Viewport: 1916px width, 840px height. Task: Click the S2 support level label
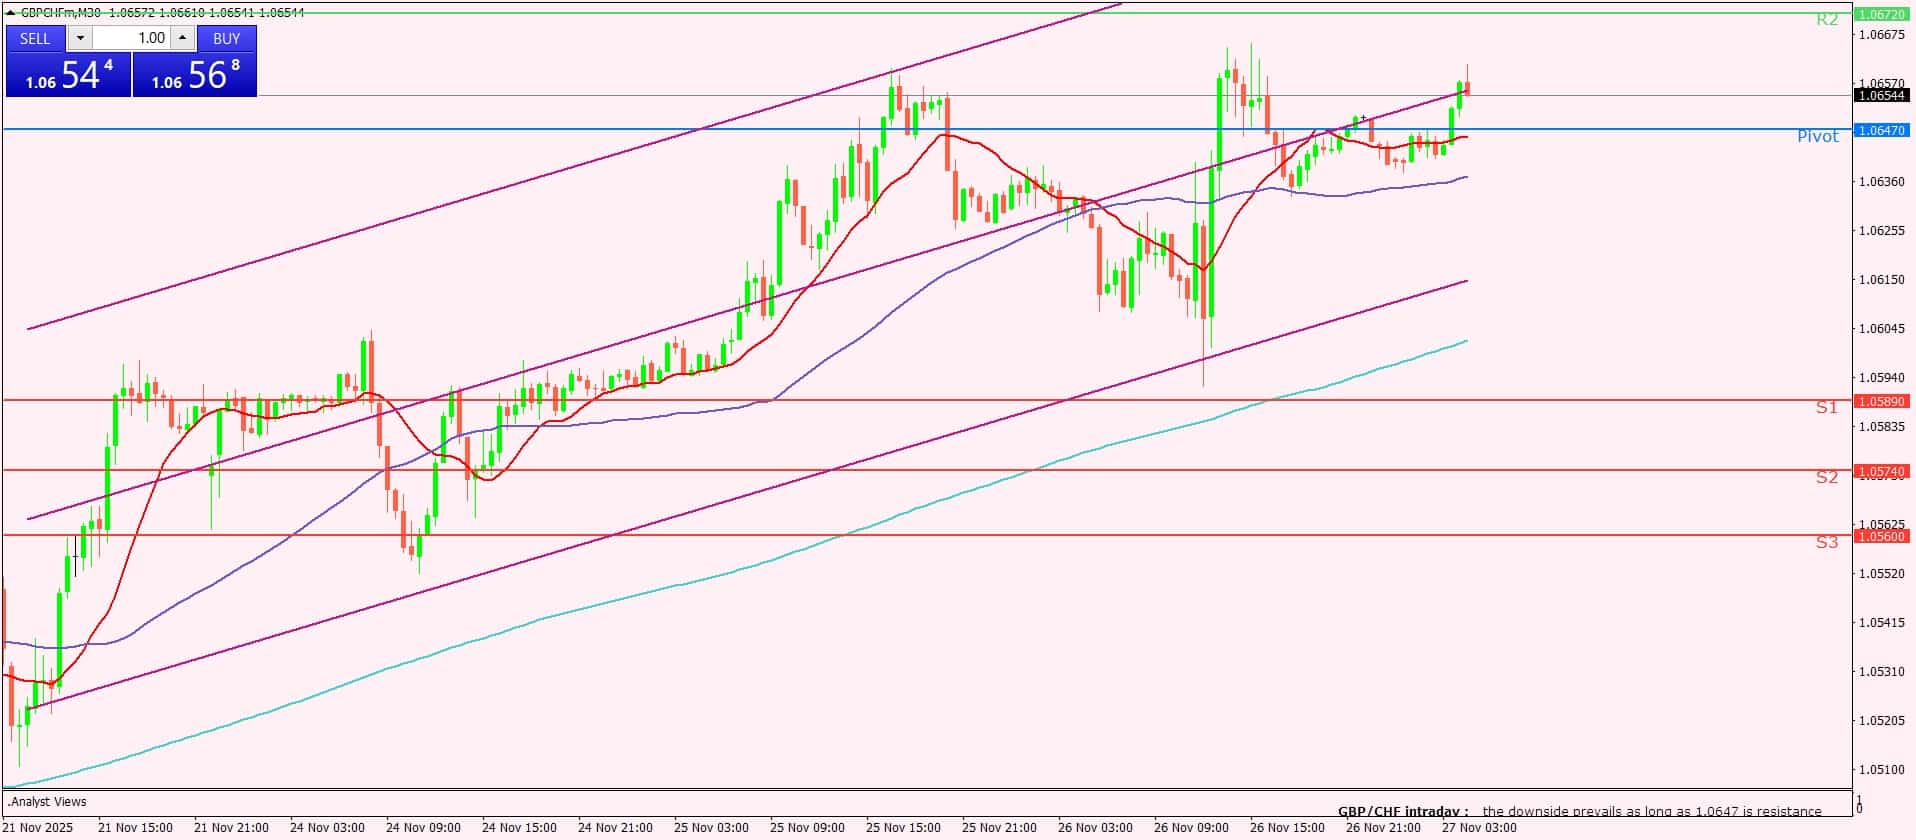point(1827,477)
